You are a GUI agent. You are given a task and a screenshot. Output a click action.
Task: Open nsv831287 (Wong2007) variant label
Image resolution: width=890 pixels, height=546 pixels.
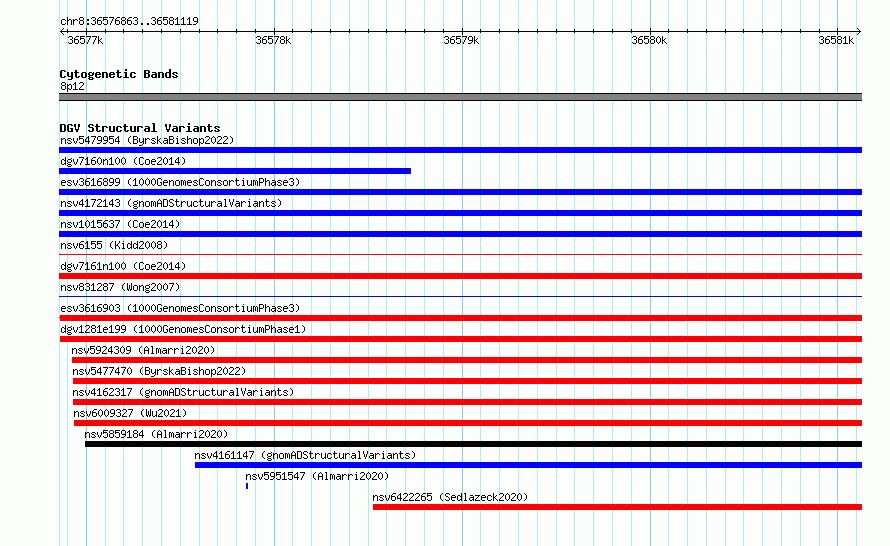click(120, 287)
